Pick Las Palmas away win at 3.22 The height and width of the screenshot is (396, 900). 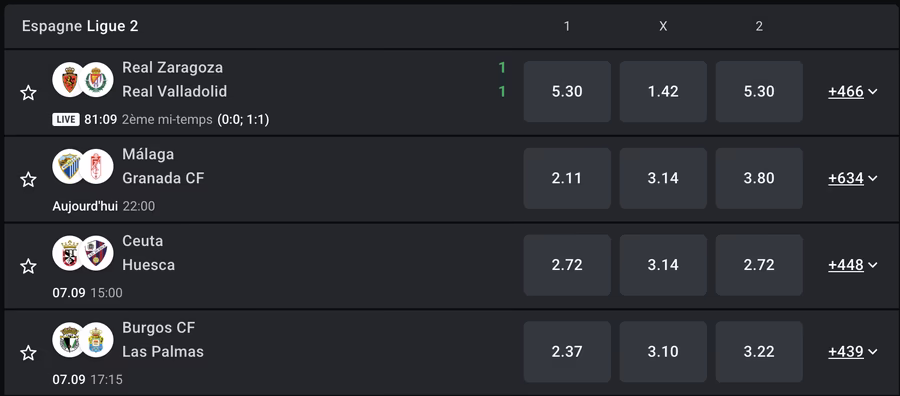coord(759,352)
